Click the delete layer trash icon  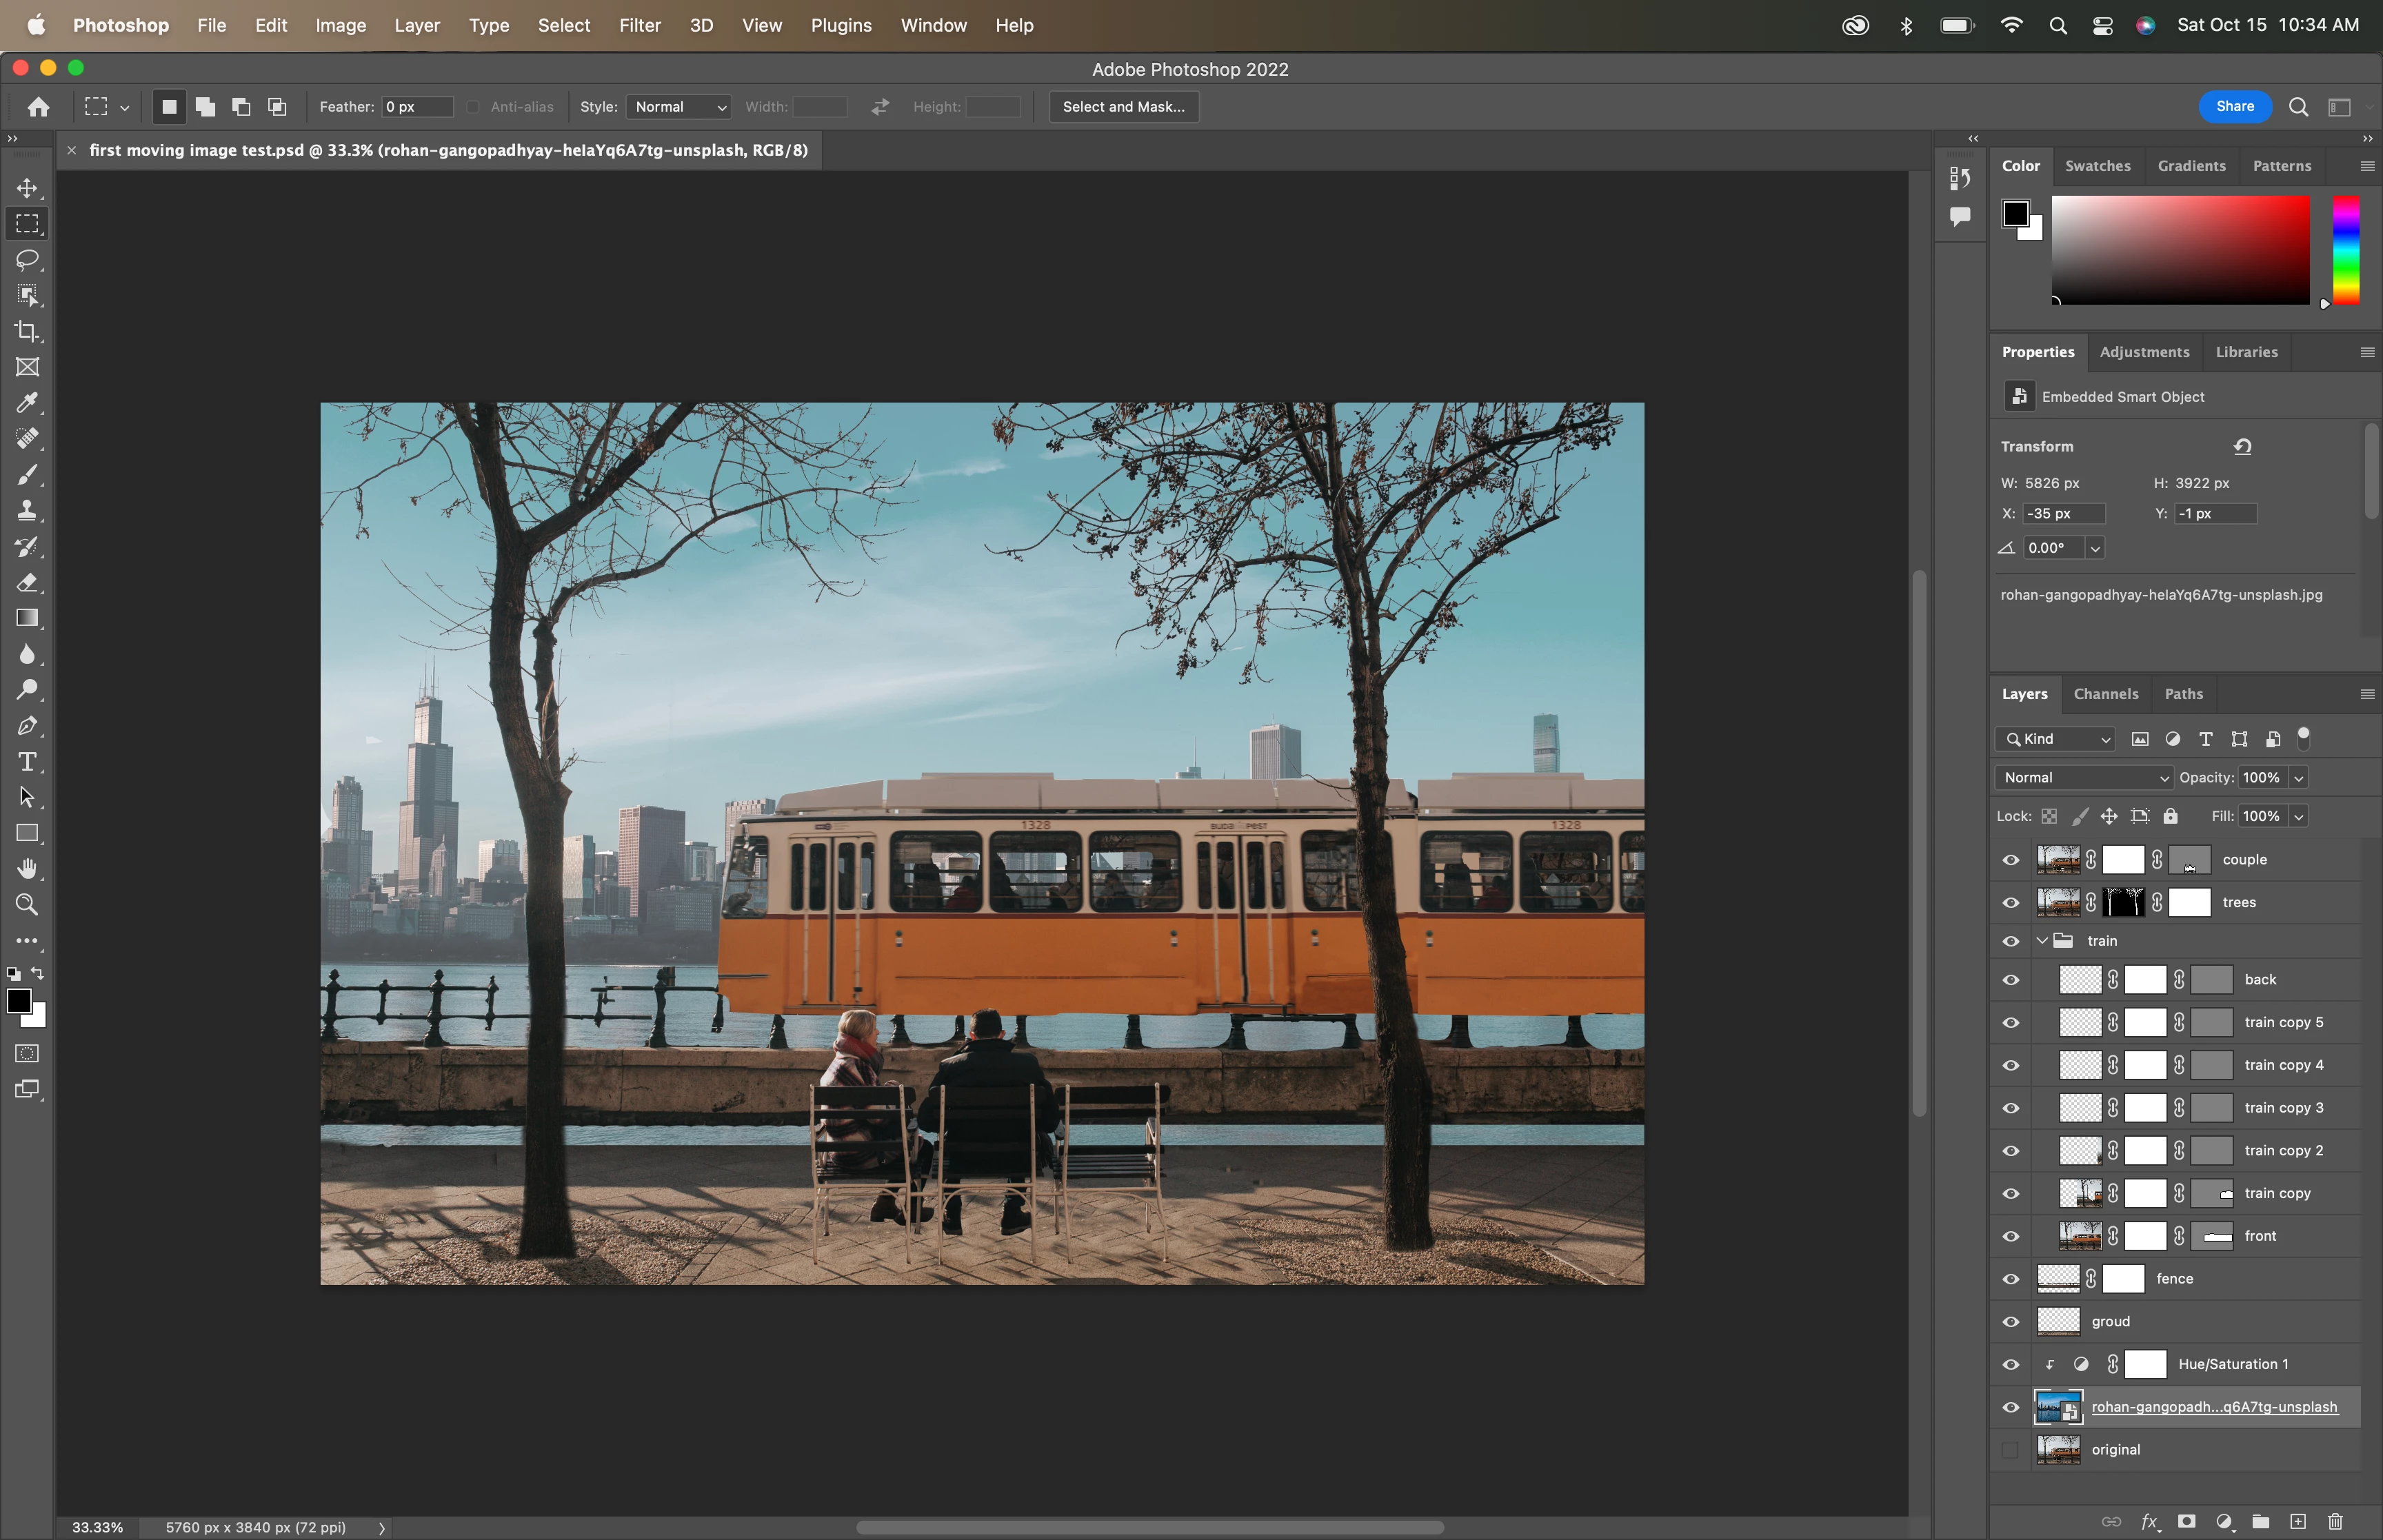[x=2335, y=1521]
